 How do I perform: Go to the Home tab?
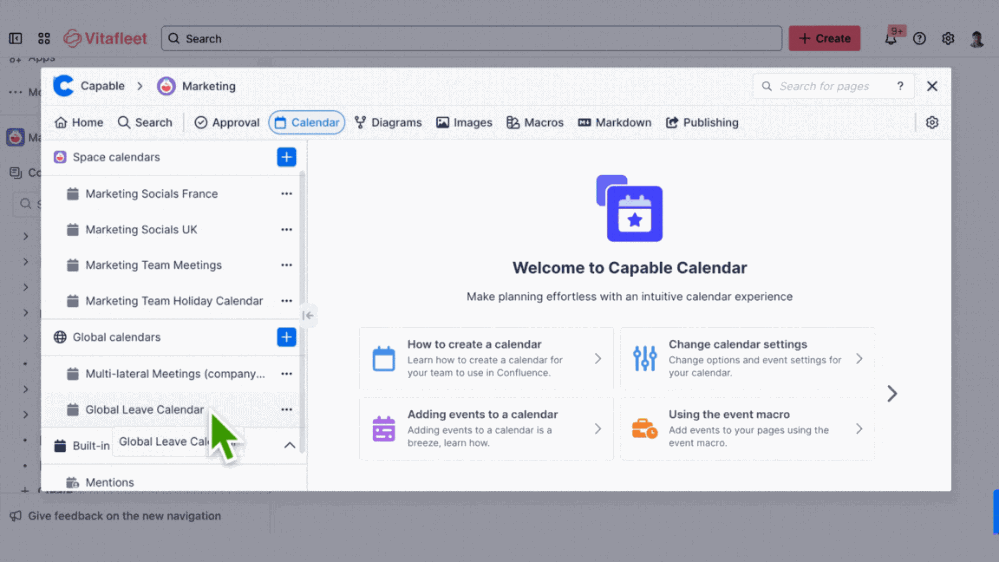79,122
